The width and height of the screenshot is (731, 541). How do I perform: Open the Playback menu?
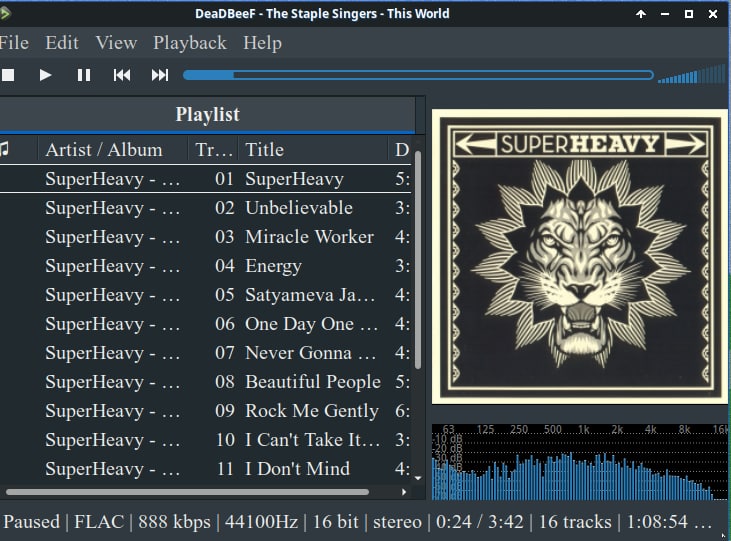pos(190,43)
